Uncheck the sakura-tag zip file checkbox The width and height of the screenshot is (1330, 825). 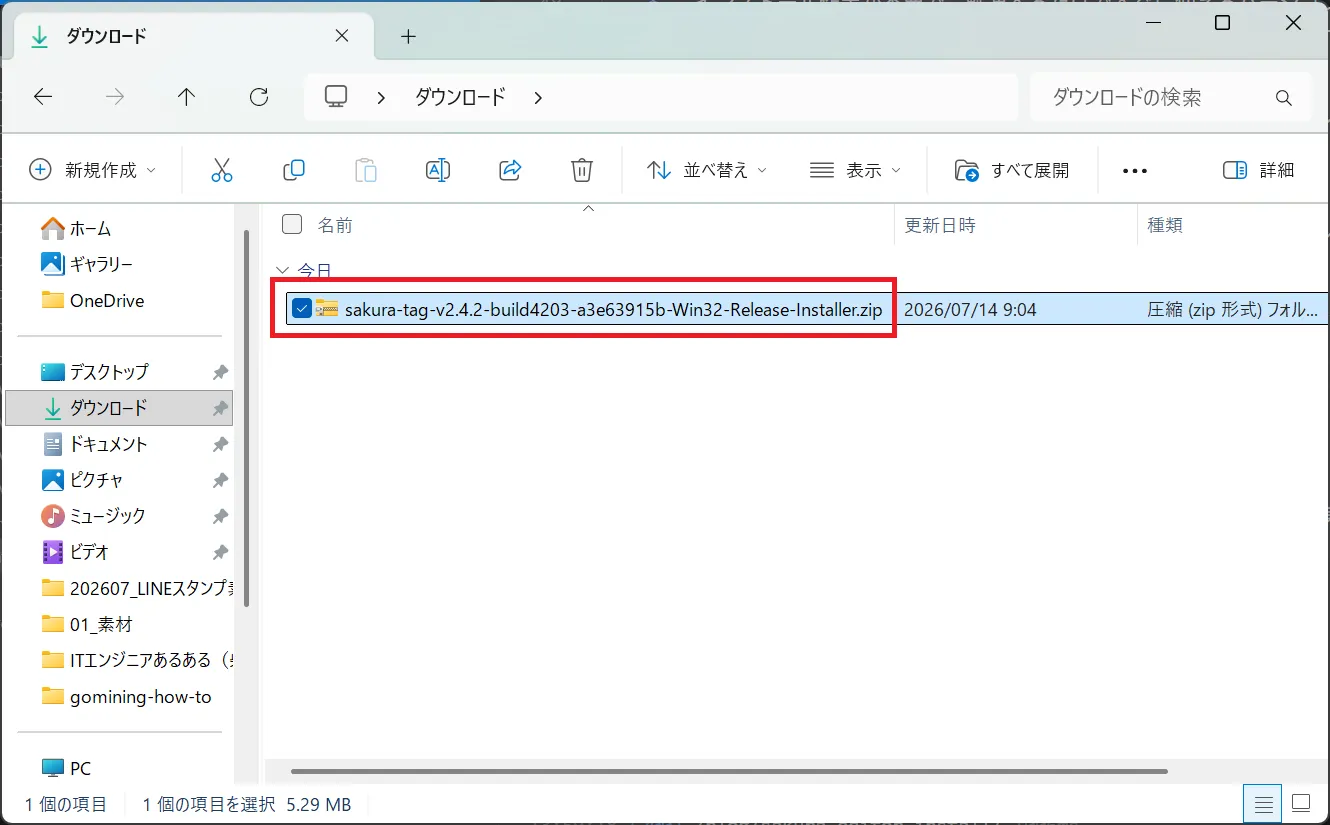pos(301,309)
